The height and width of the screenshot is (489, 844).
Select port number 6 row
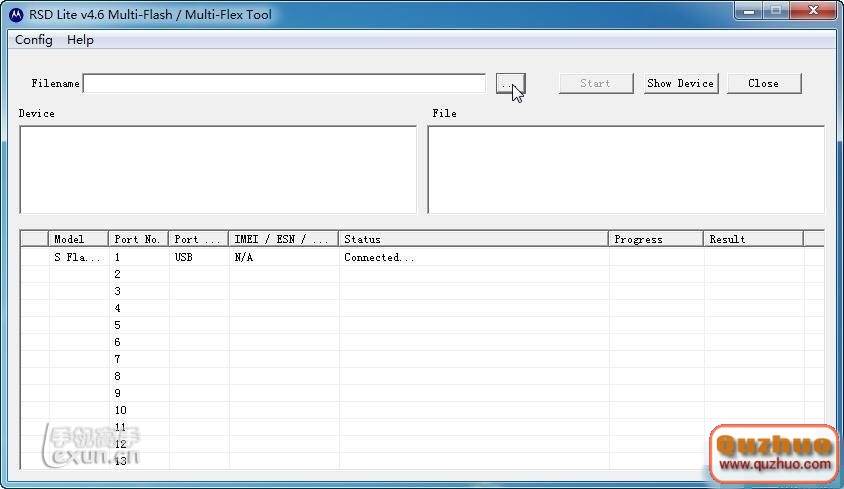click(x=422, y=342)
